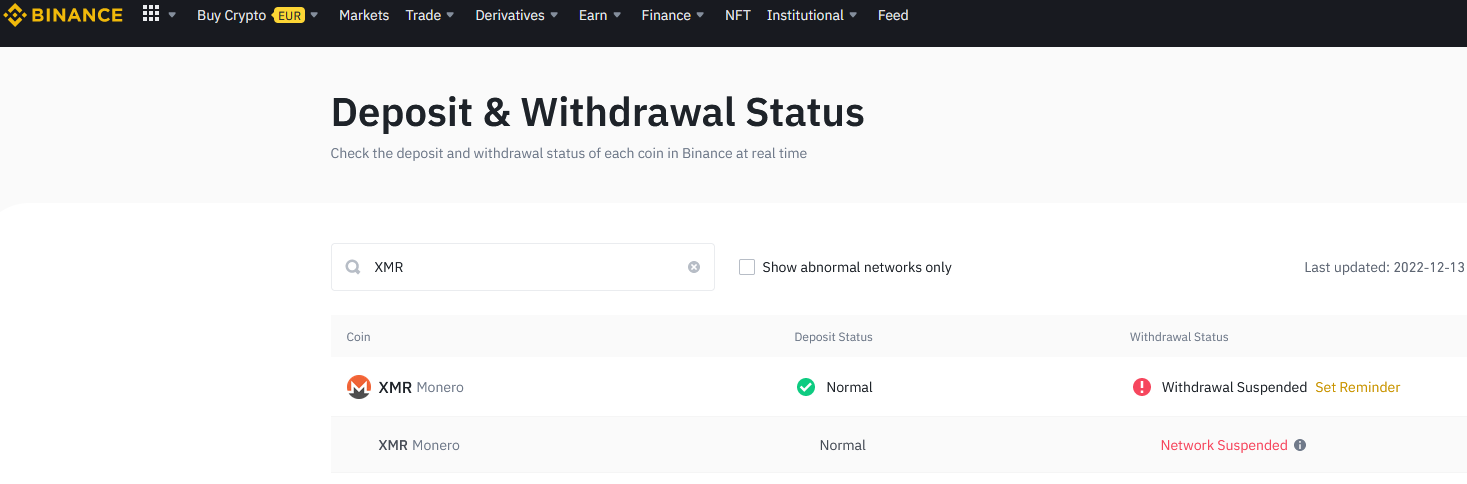
Task: Click the red withdrawal suspended alert icon
Action: pyautogui.click(x=1142, y=387)
